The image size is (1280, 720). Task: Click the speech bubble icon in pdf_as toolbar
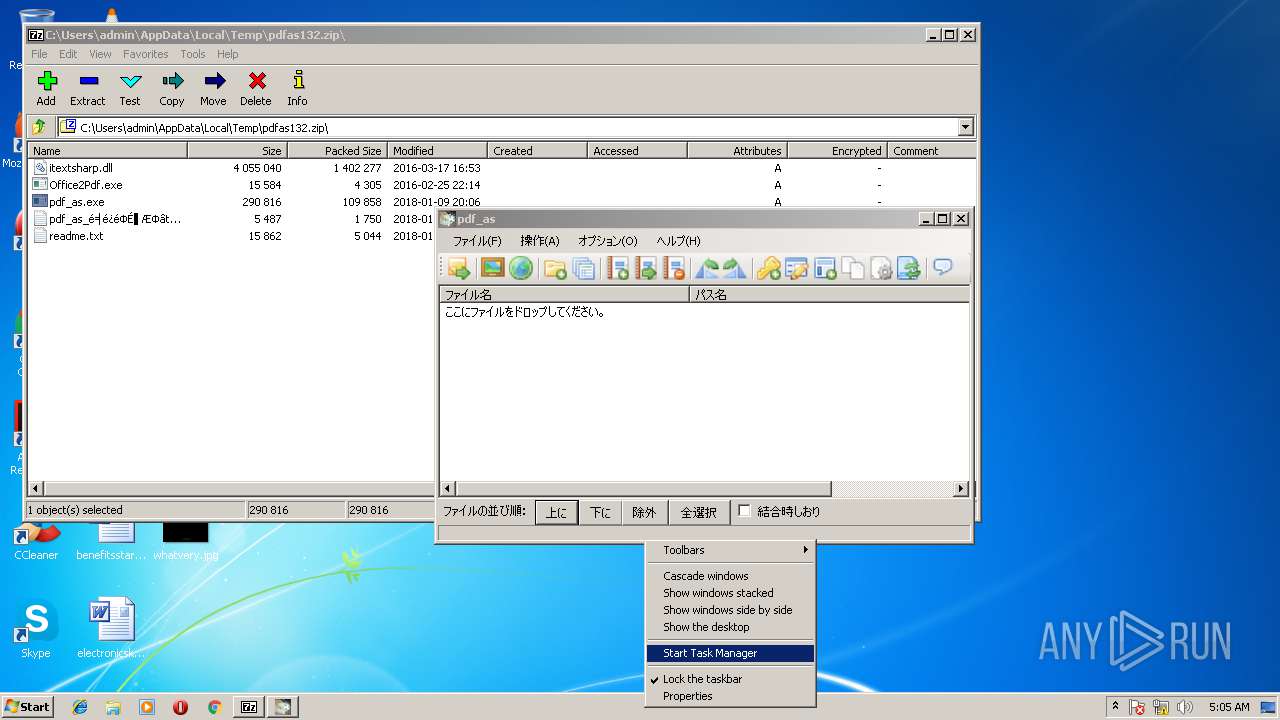[943, 268]
